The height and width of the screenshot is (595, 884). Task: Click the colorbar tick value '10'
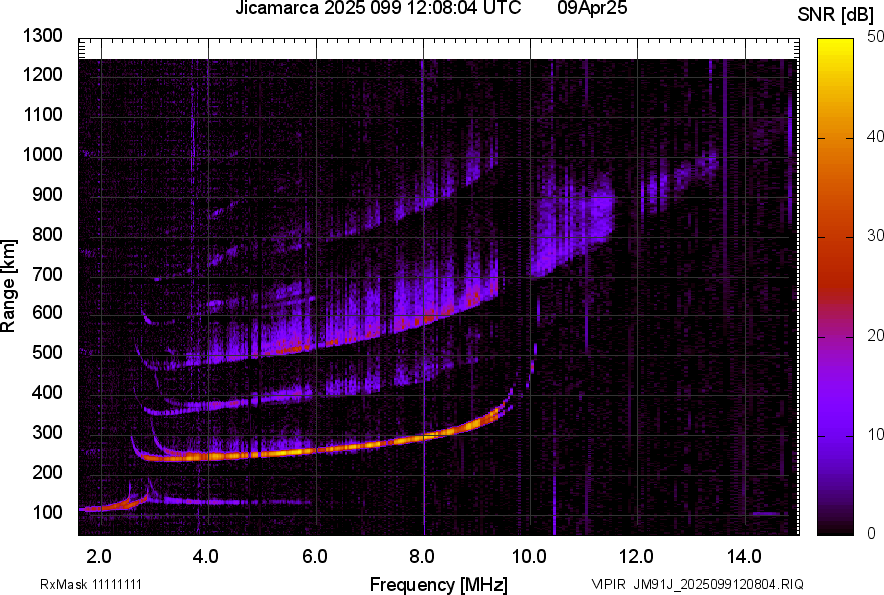[x=875, y=434]
